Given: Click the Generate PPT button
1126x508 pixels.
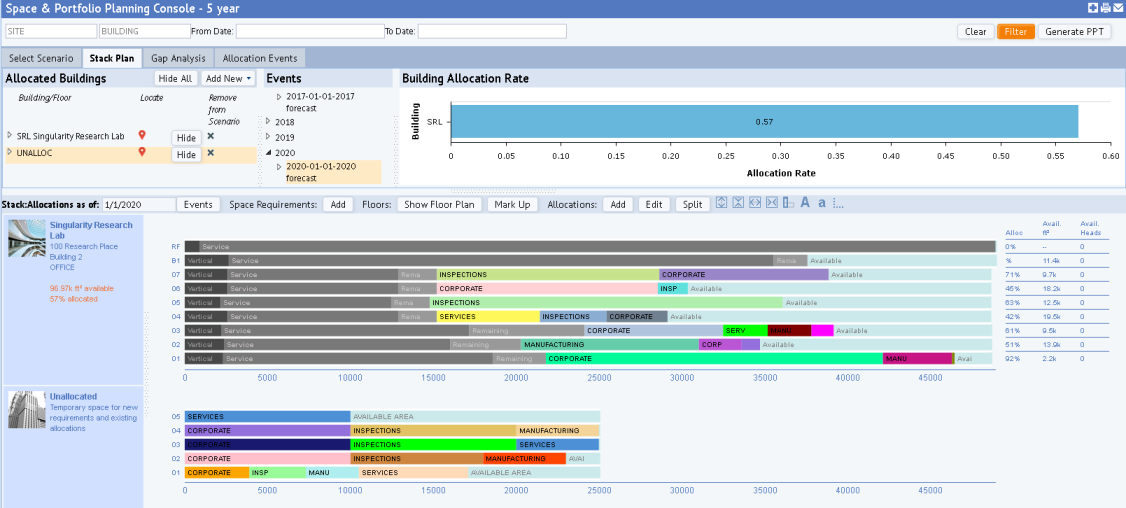Looking at the screenshot, I should tap(1076, 31).
